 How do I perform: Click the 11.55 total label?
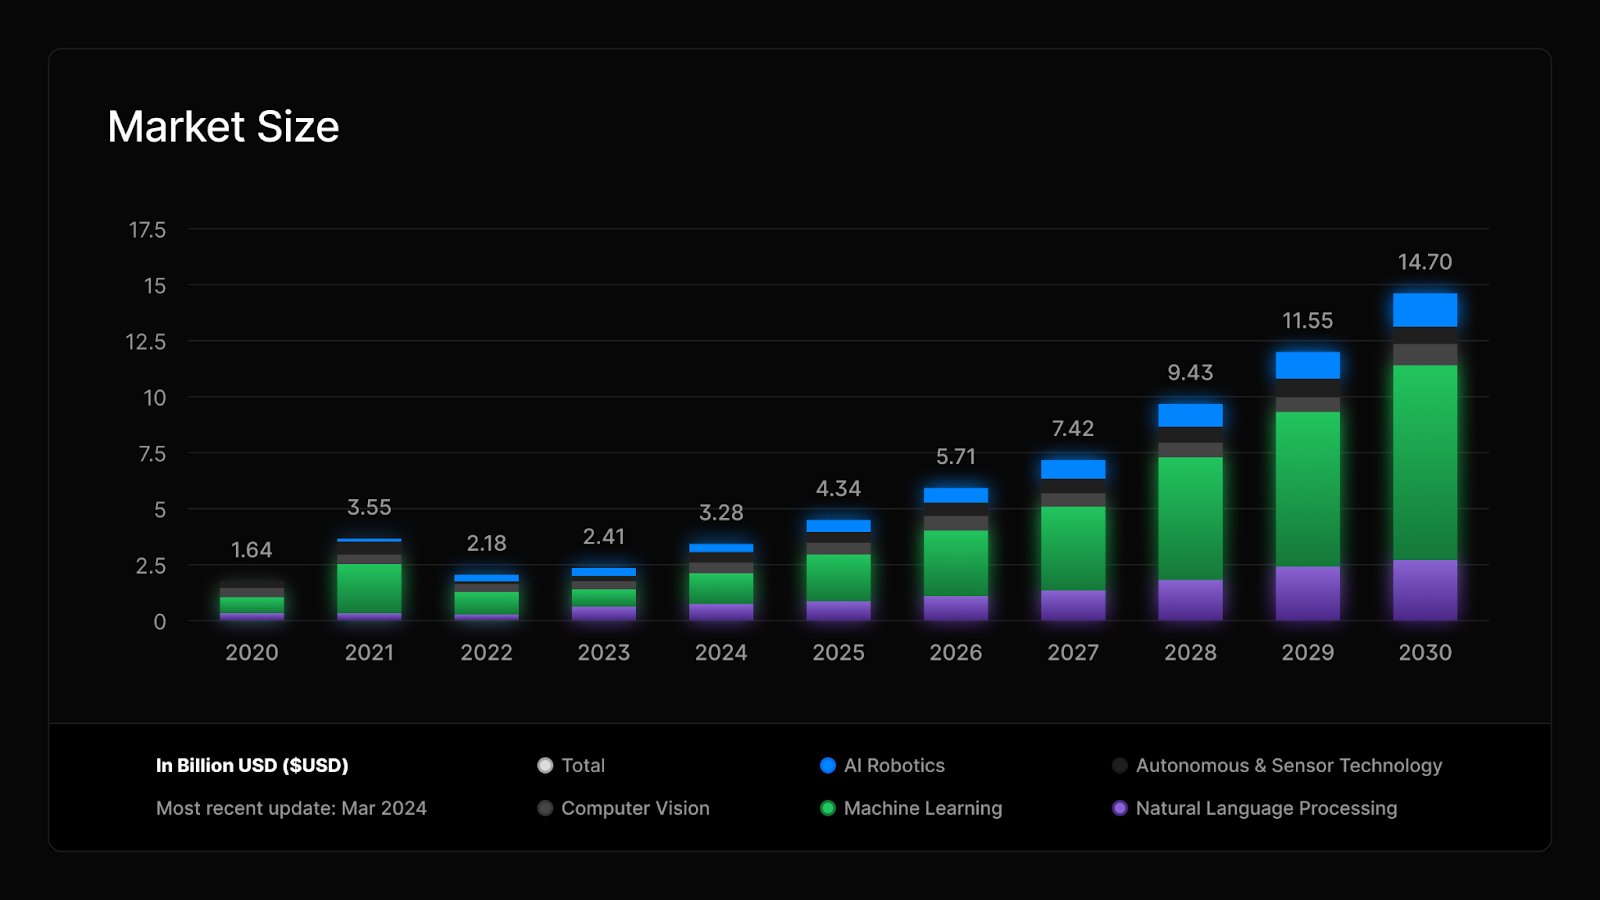[1308, 321]
